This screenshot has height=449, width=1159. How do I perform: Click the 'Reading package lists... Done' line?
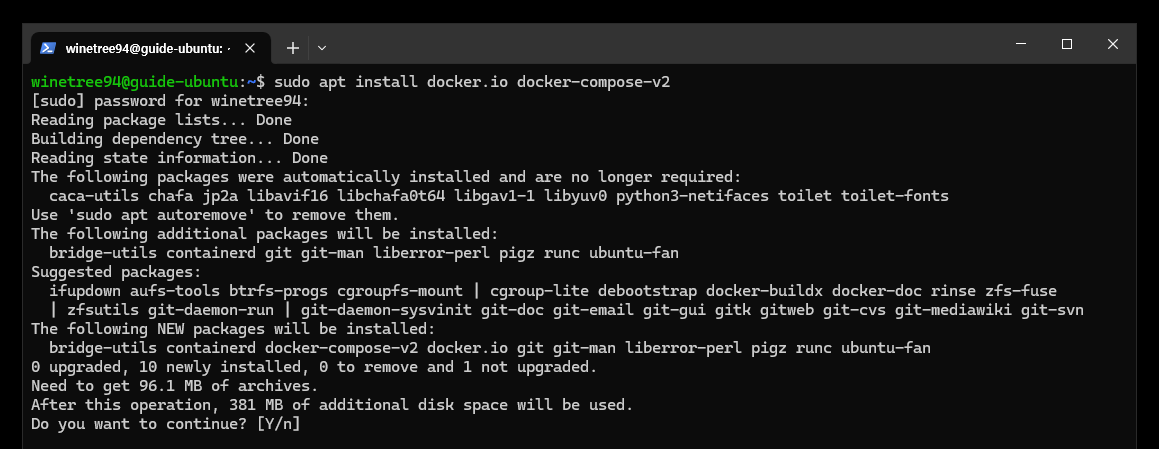(161, 120)
